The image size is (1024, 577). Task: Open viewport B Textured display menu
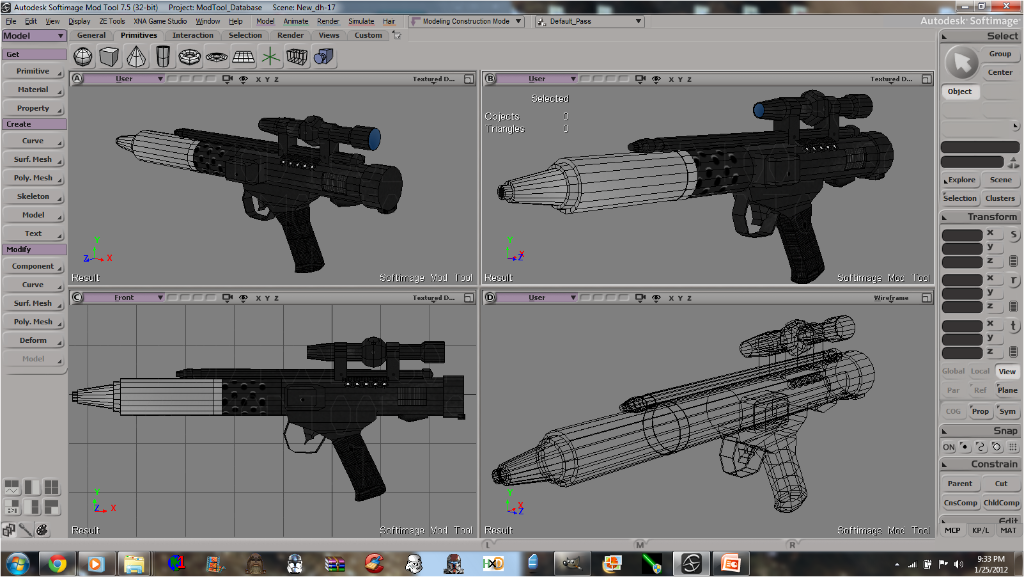(x=891, y=79)
